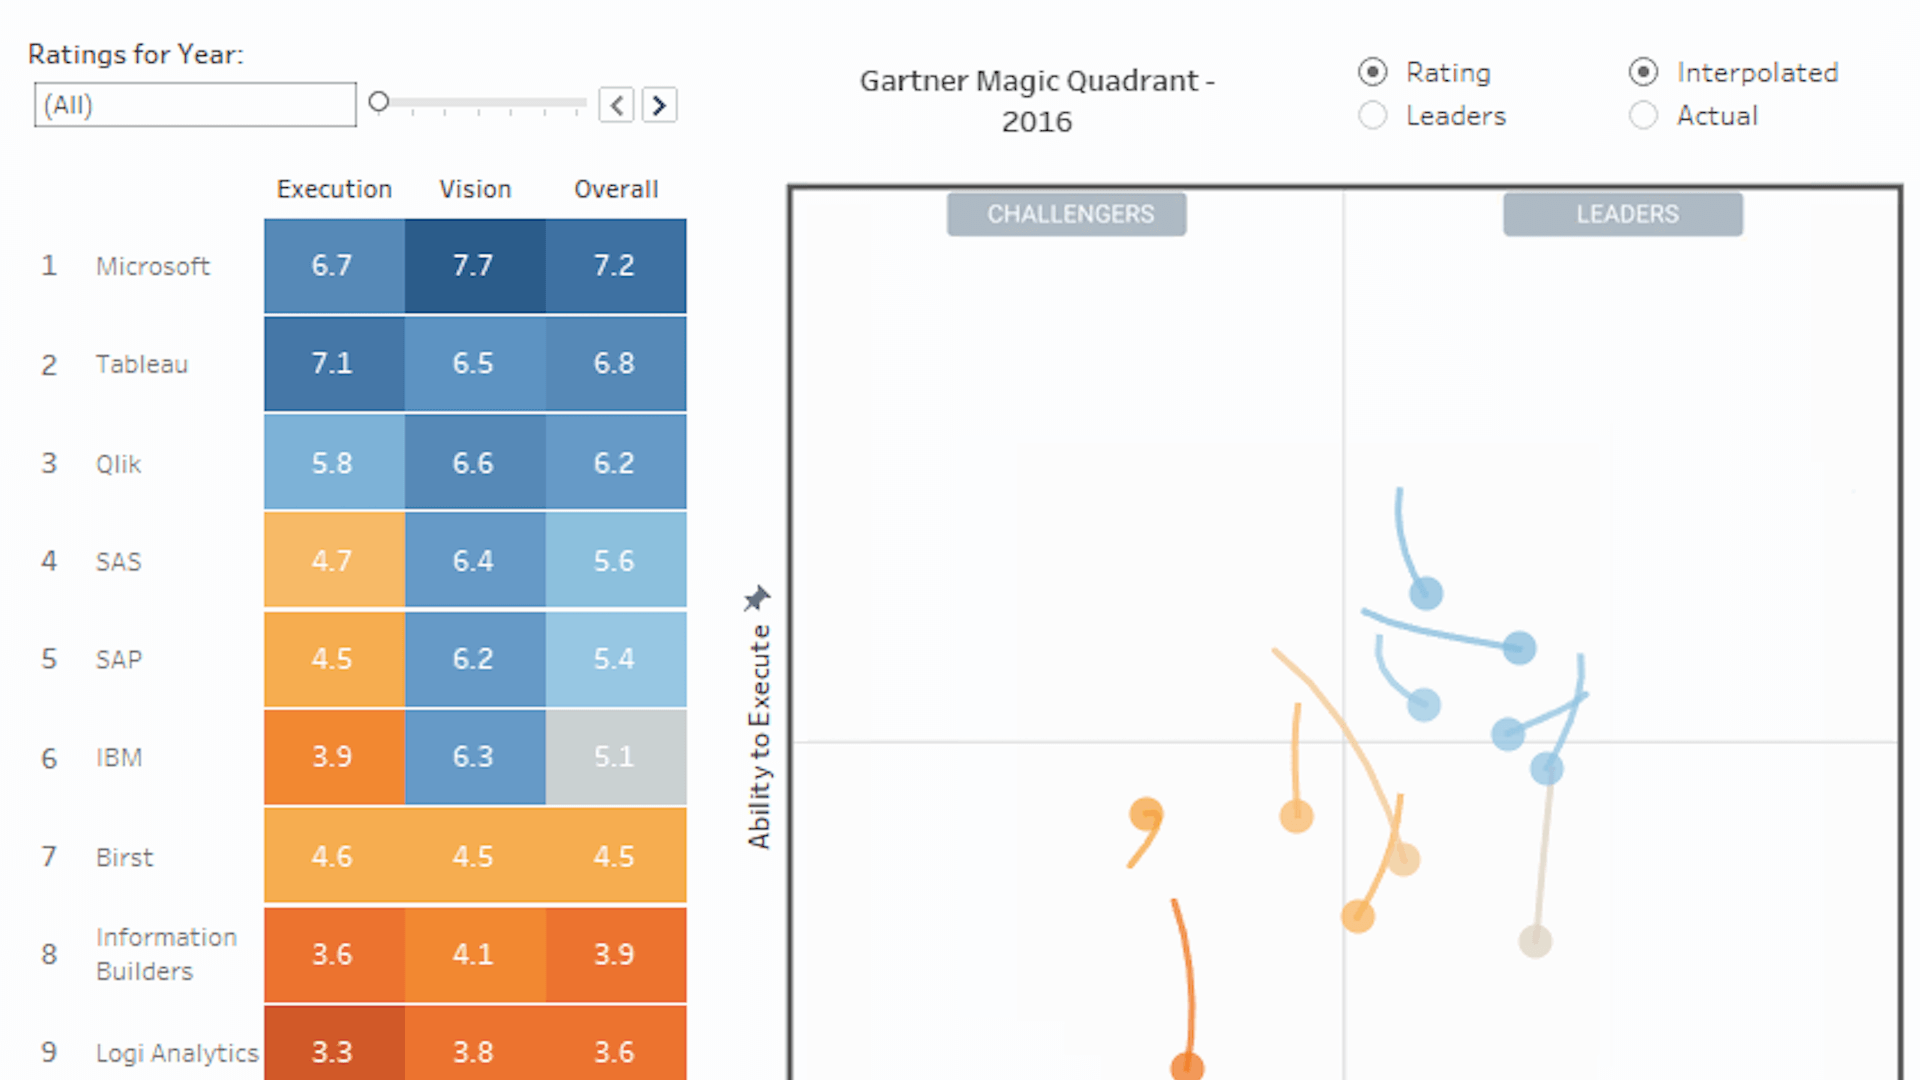Click the Microsoft row label

click(x=153, y=266)
